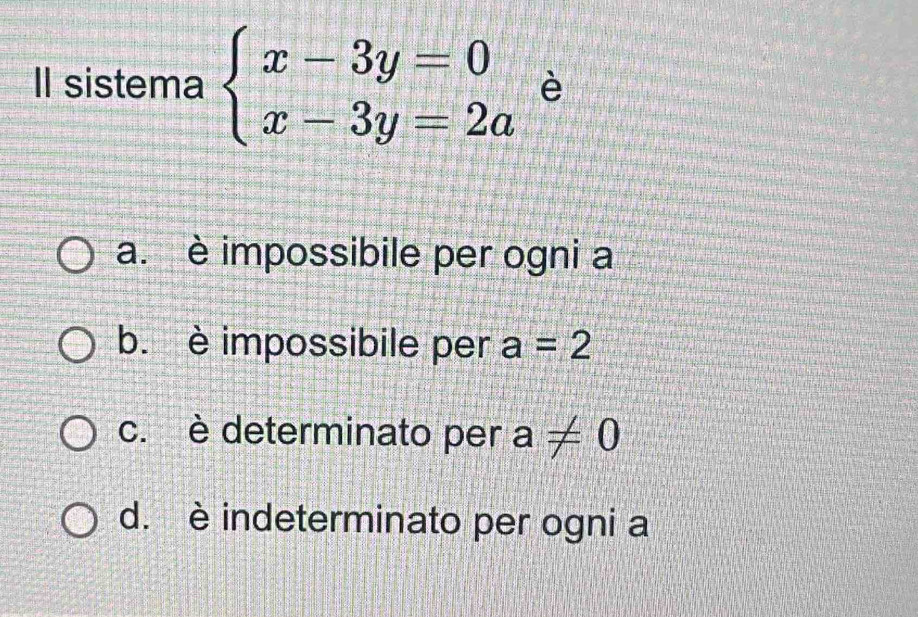Click the text 'è impossibile per ogni a'
Image resolution: width=918 pixels, height=617 pixels.
click(x=400, y=256)
